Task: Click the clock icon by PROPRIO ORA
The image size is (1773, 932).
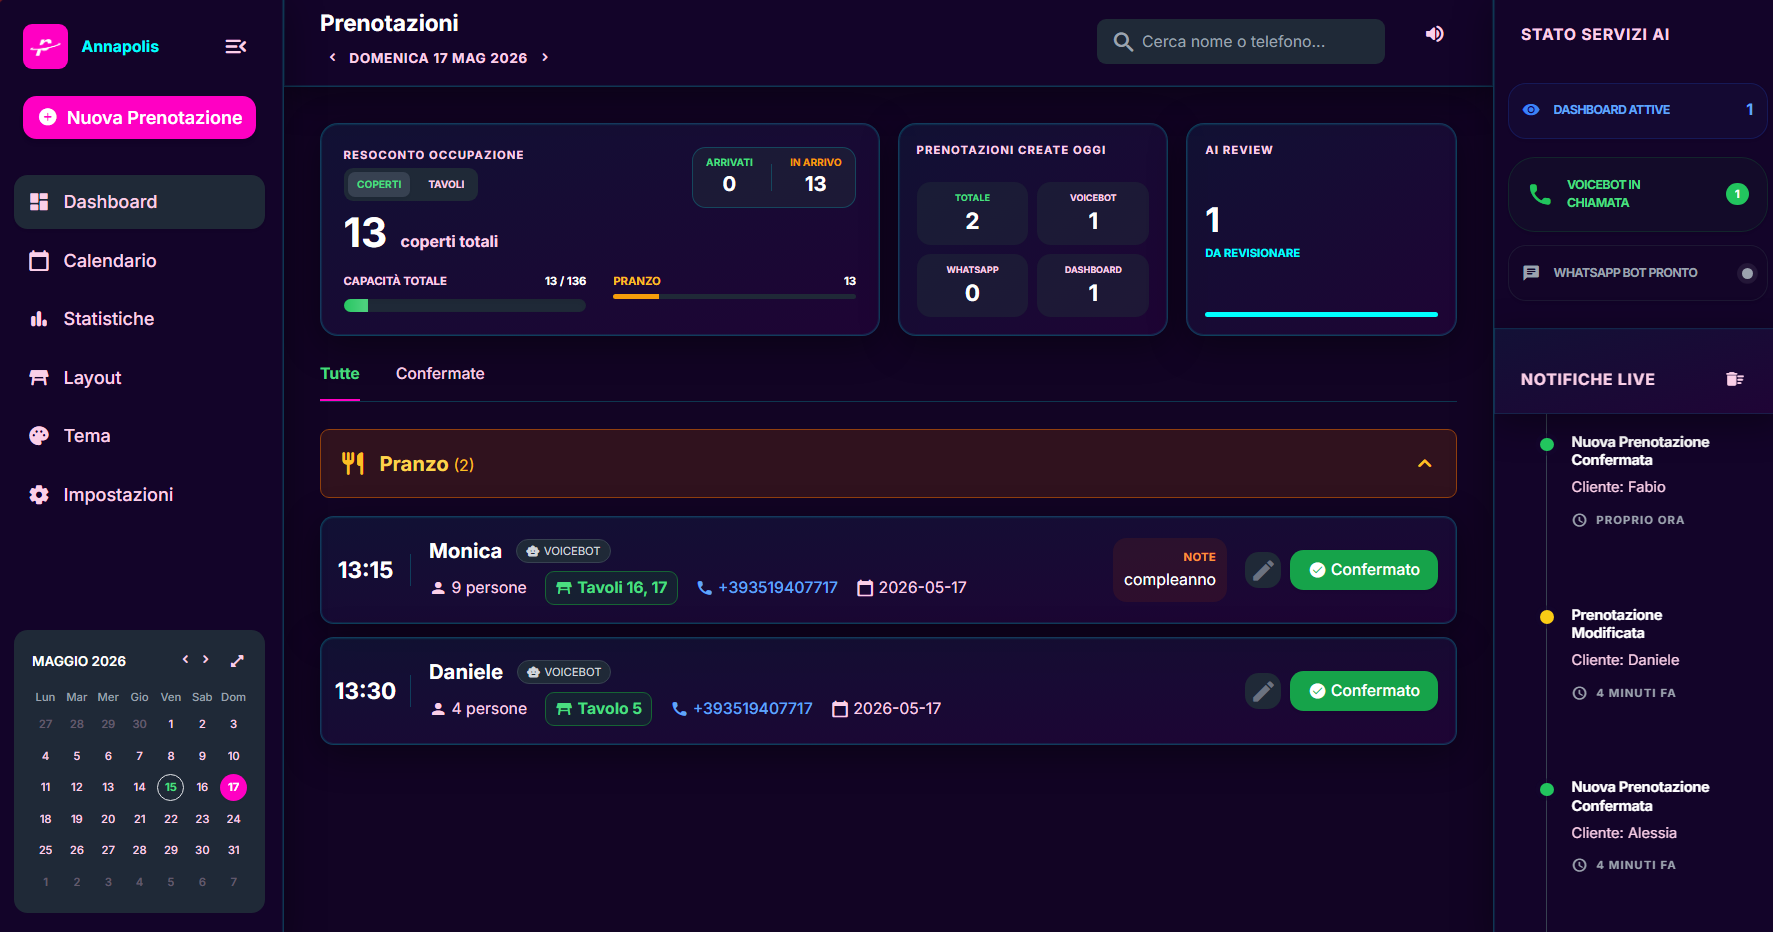Action: coord(1579,520)
